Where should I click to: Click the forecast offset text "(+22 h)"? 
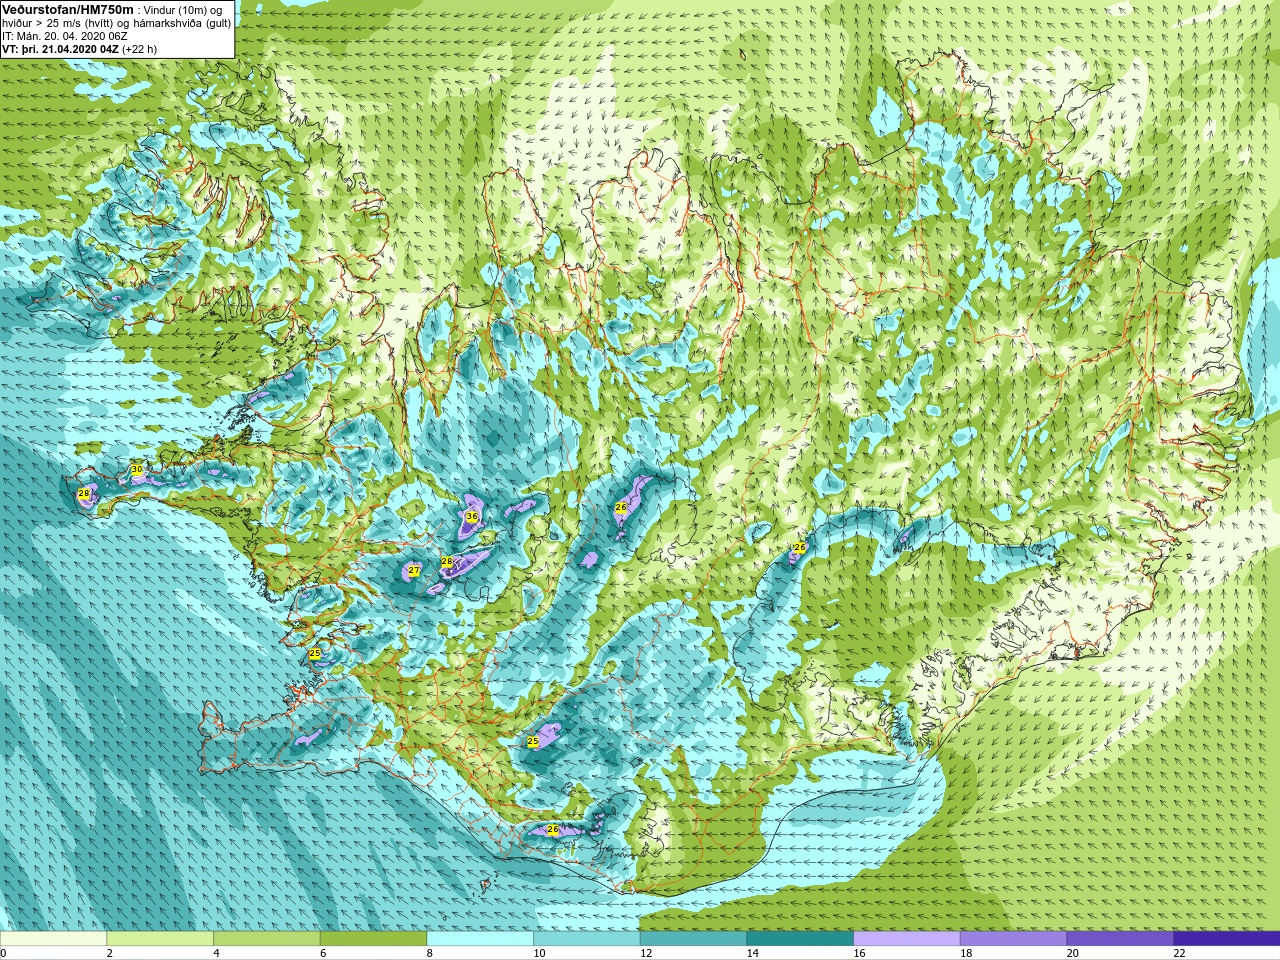pos(139,48)
